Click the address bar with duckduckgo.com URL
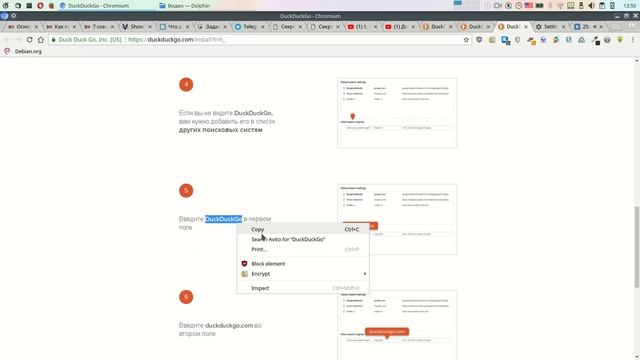Image resolution: width=640 pixels, height=360 pixels. [x=261, y=40]
